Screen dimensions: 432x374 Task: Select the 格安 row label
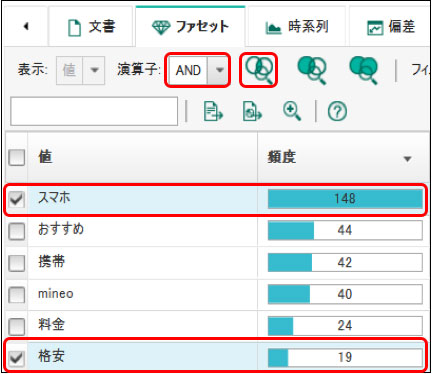point(51,356)
